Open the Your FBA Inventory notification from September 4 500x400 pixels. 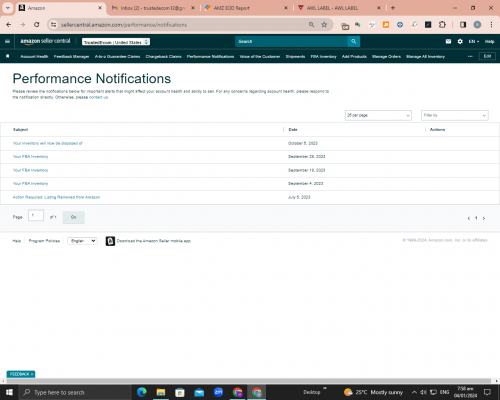pyautogui.click(x=30, y=183)
